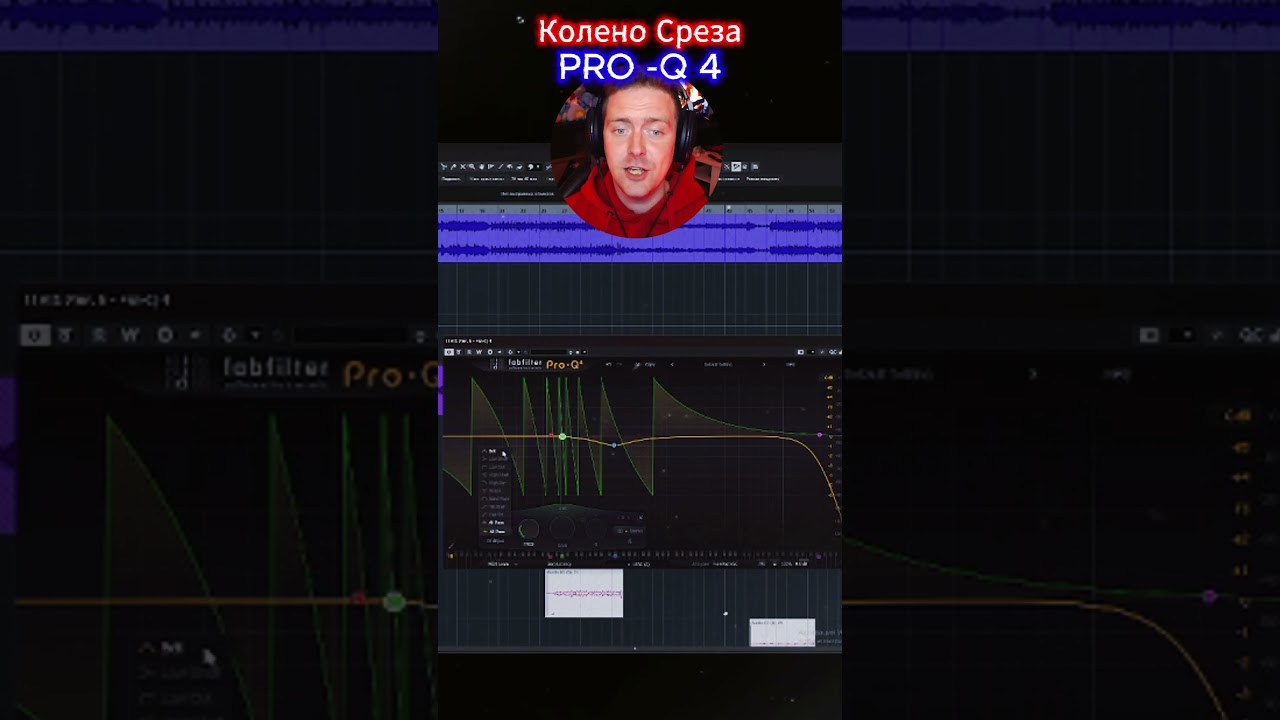Go to next preset with right arrow
Screen dimensions: 1280x720
764,364
